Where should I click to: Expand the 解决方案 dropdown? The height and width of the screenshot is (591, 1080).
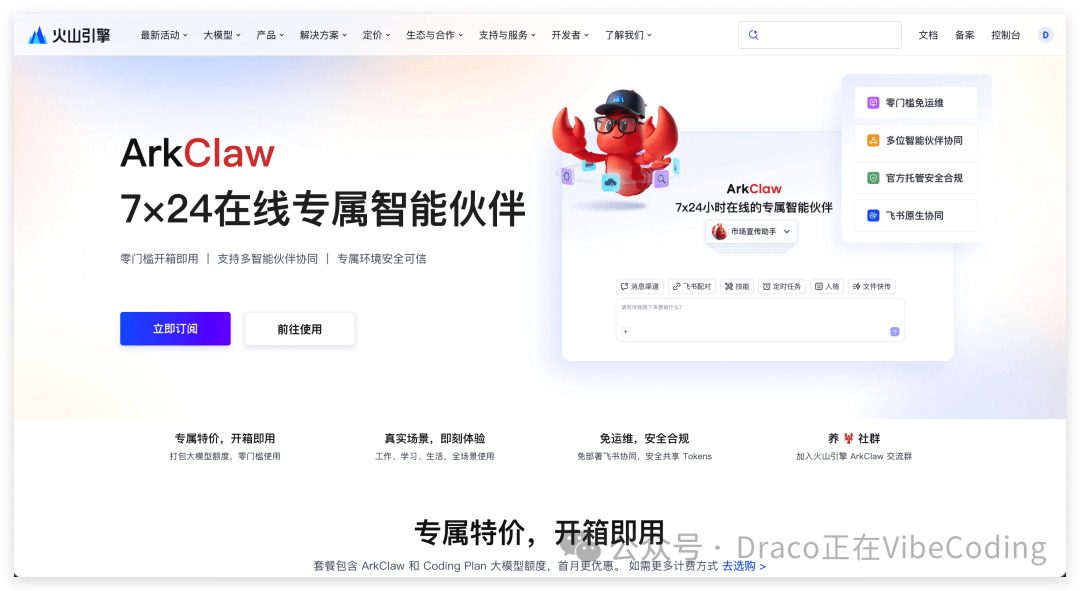point(321,34)
